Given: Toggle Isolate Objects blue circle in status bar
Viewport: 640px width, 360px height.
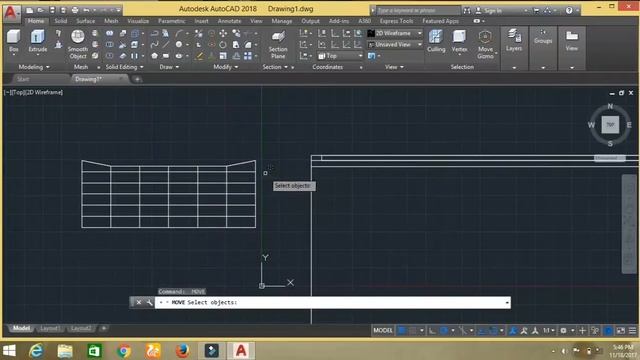Looking at the screenshot, I should pos(608,331).
